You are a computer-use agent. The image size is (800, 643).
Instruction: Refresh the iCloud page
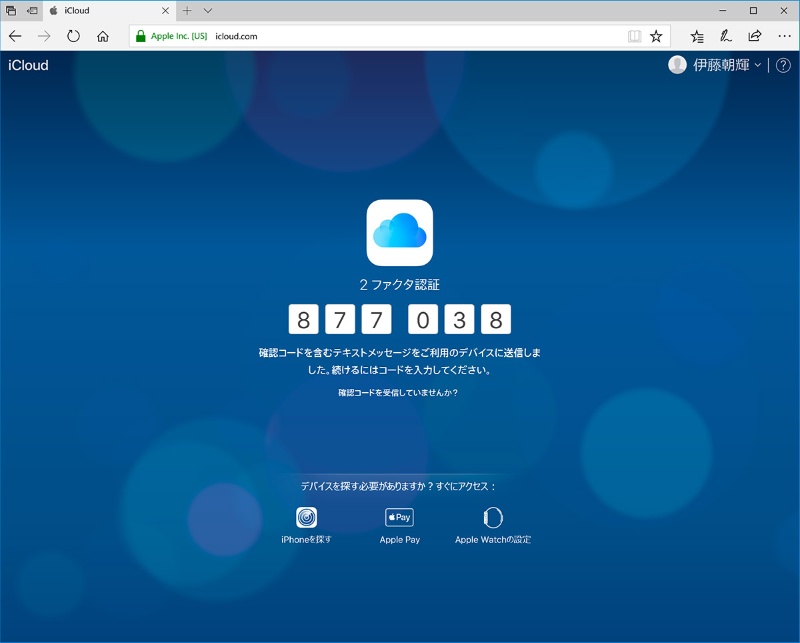(x=73, y=36)
